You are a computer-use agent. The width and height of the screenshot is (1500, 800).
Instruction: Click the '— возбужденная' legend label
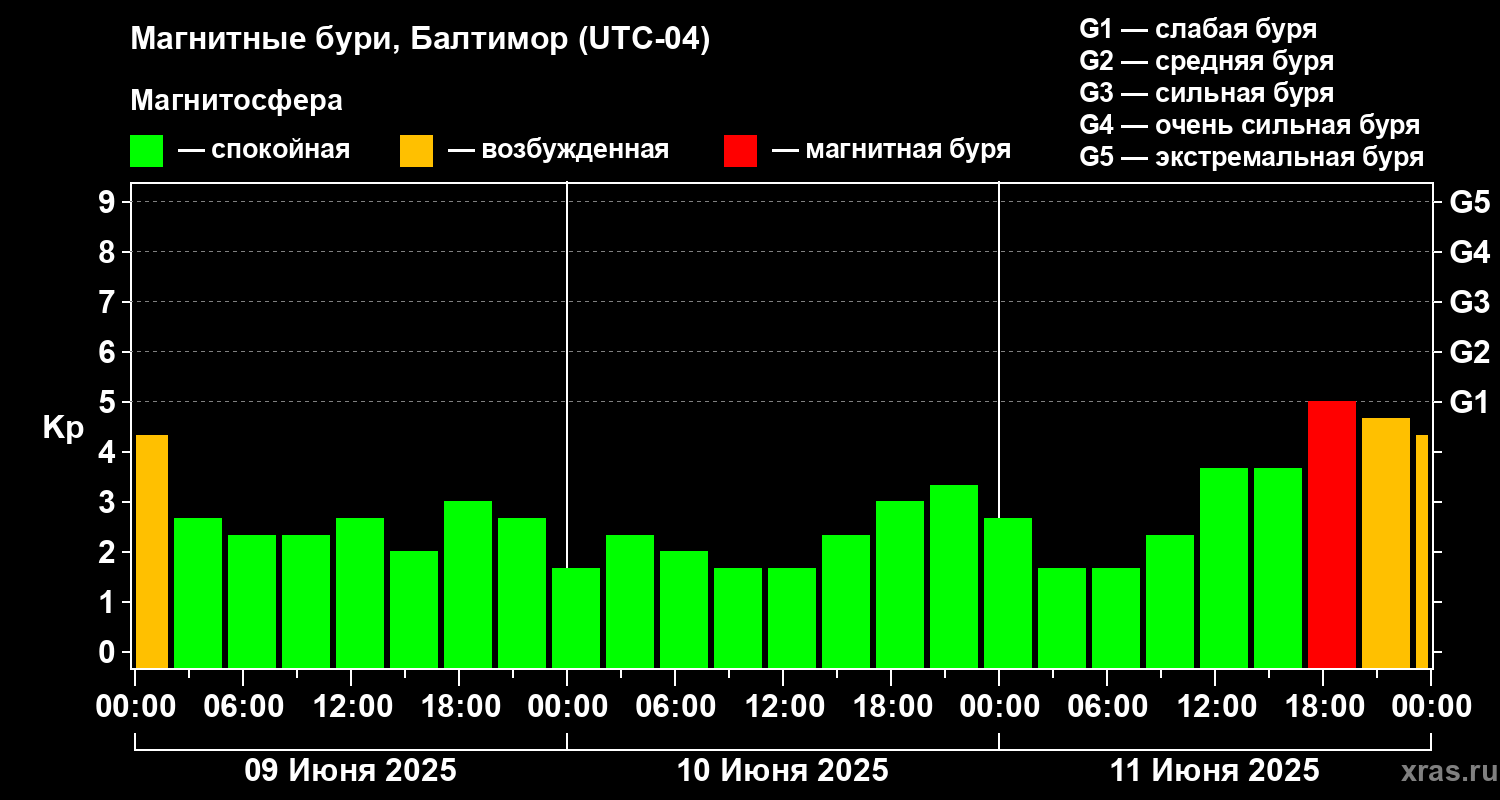click(558, 150)
